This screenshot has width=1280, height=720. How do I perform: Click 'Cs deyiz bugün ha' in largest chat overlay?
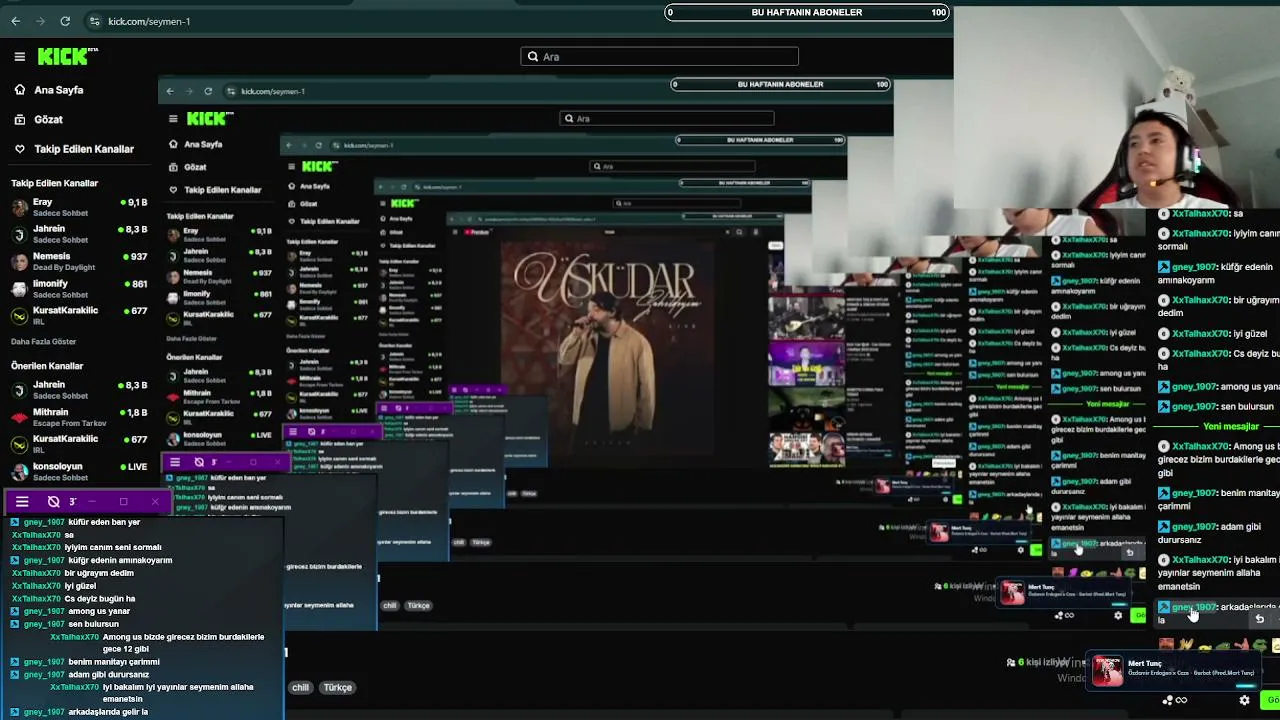(x=100, y=599)
